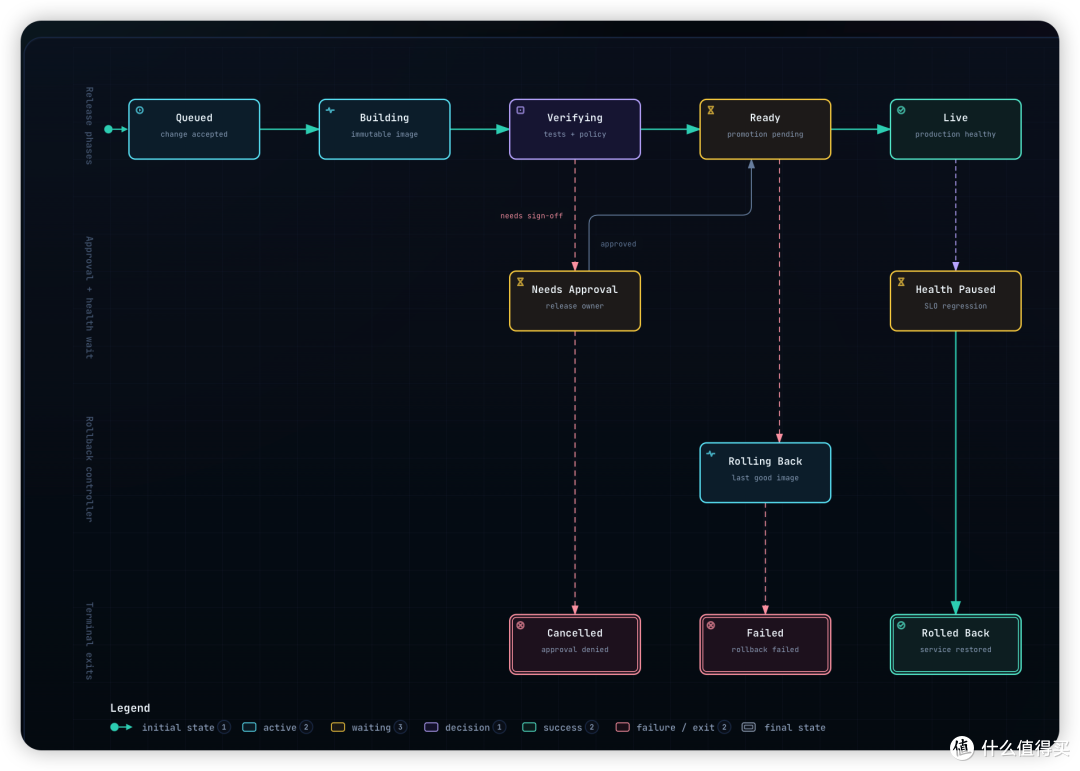The image size is (1080, 771).
Task: Select the "Health Paused" node title
Action: pos(955,289)
